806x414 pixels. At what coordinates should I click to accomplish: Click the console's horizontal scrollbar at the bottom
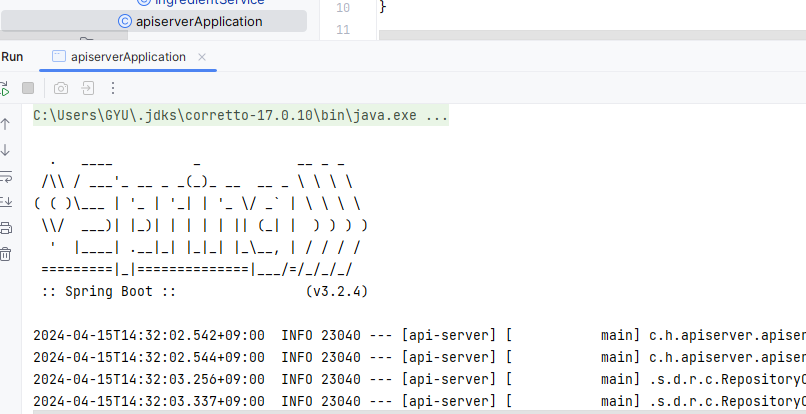[x=419, y=412]
